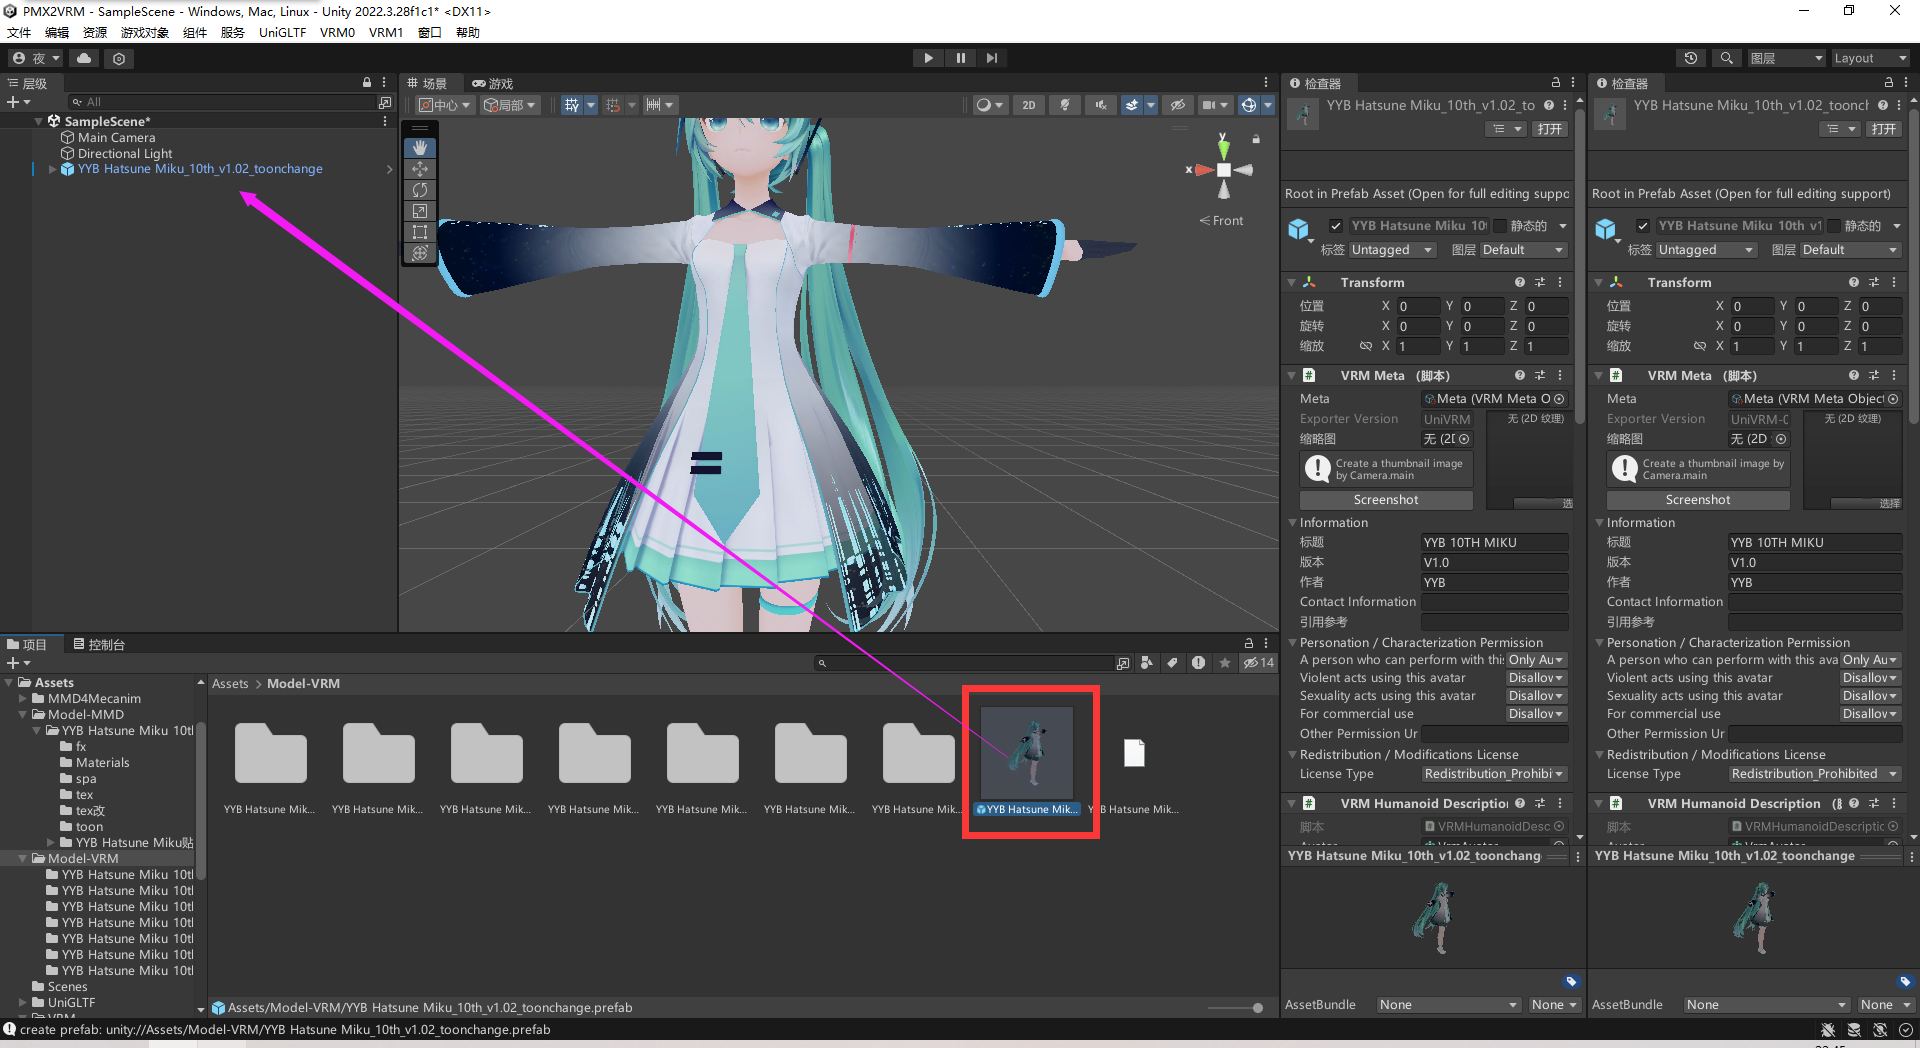Open the VRM0 menu

point(337,32)
